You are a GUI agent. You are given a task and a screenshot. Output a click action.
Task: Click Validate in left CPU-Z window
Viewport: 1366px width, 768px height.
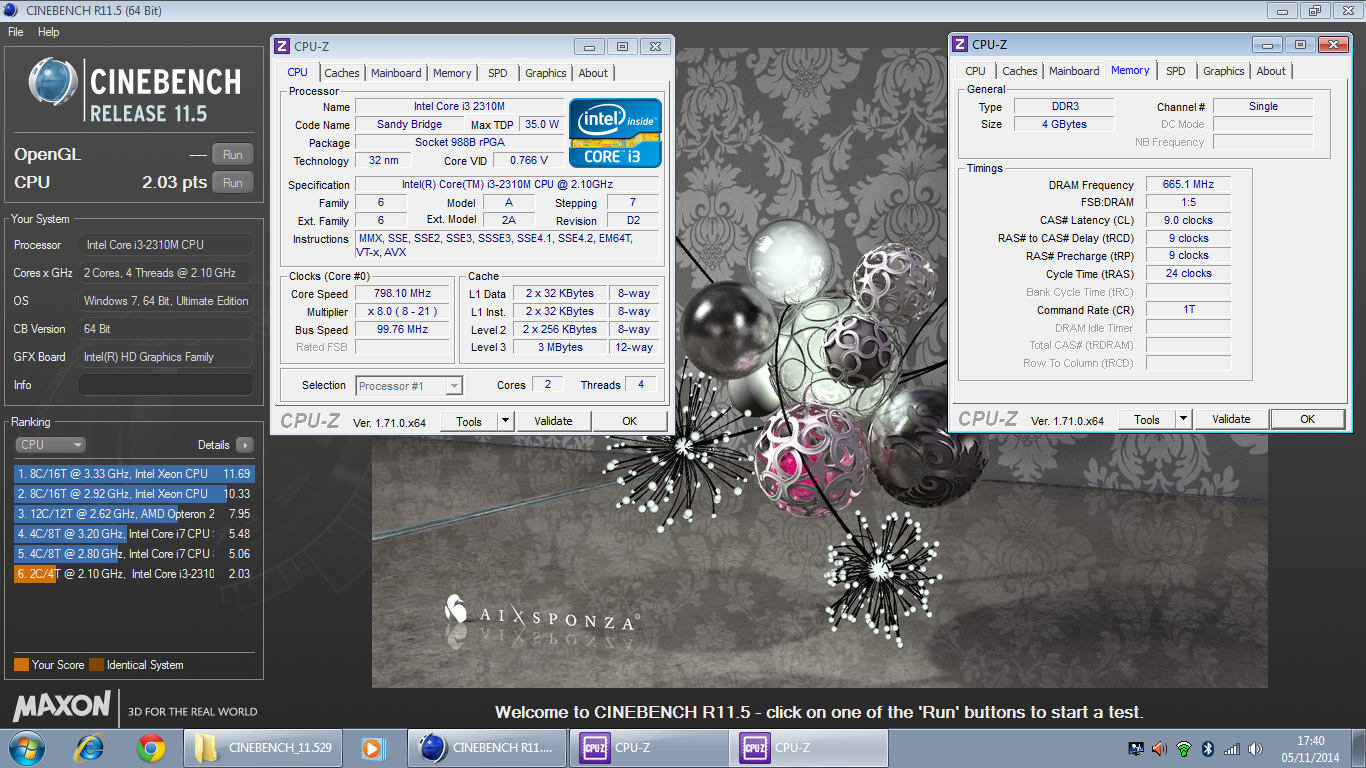click(553, 421)
